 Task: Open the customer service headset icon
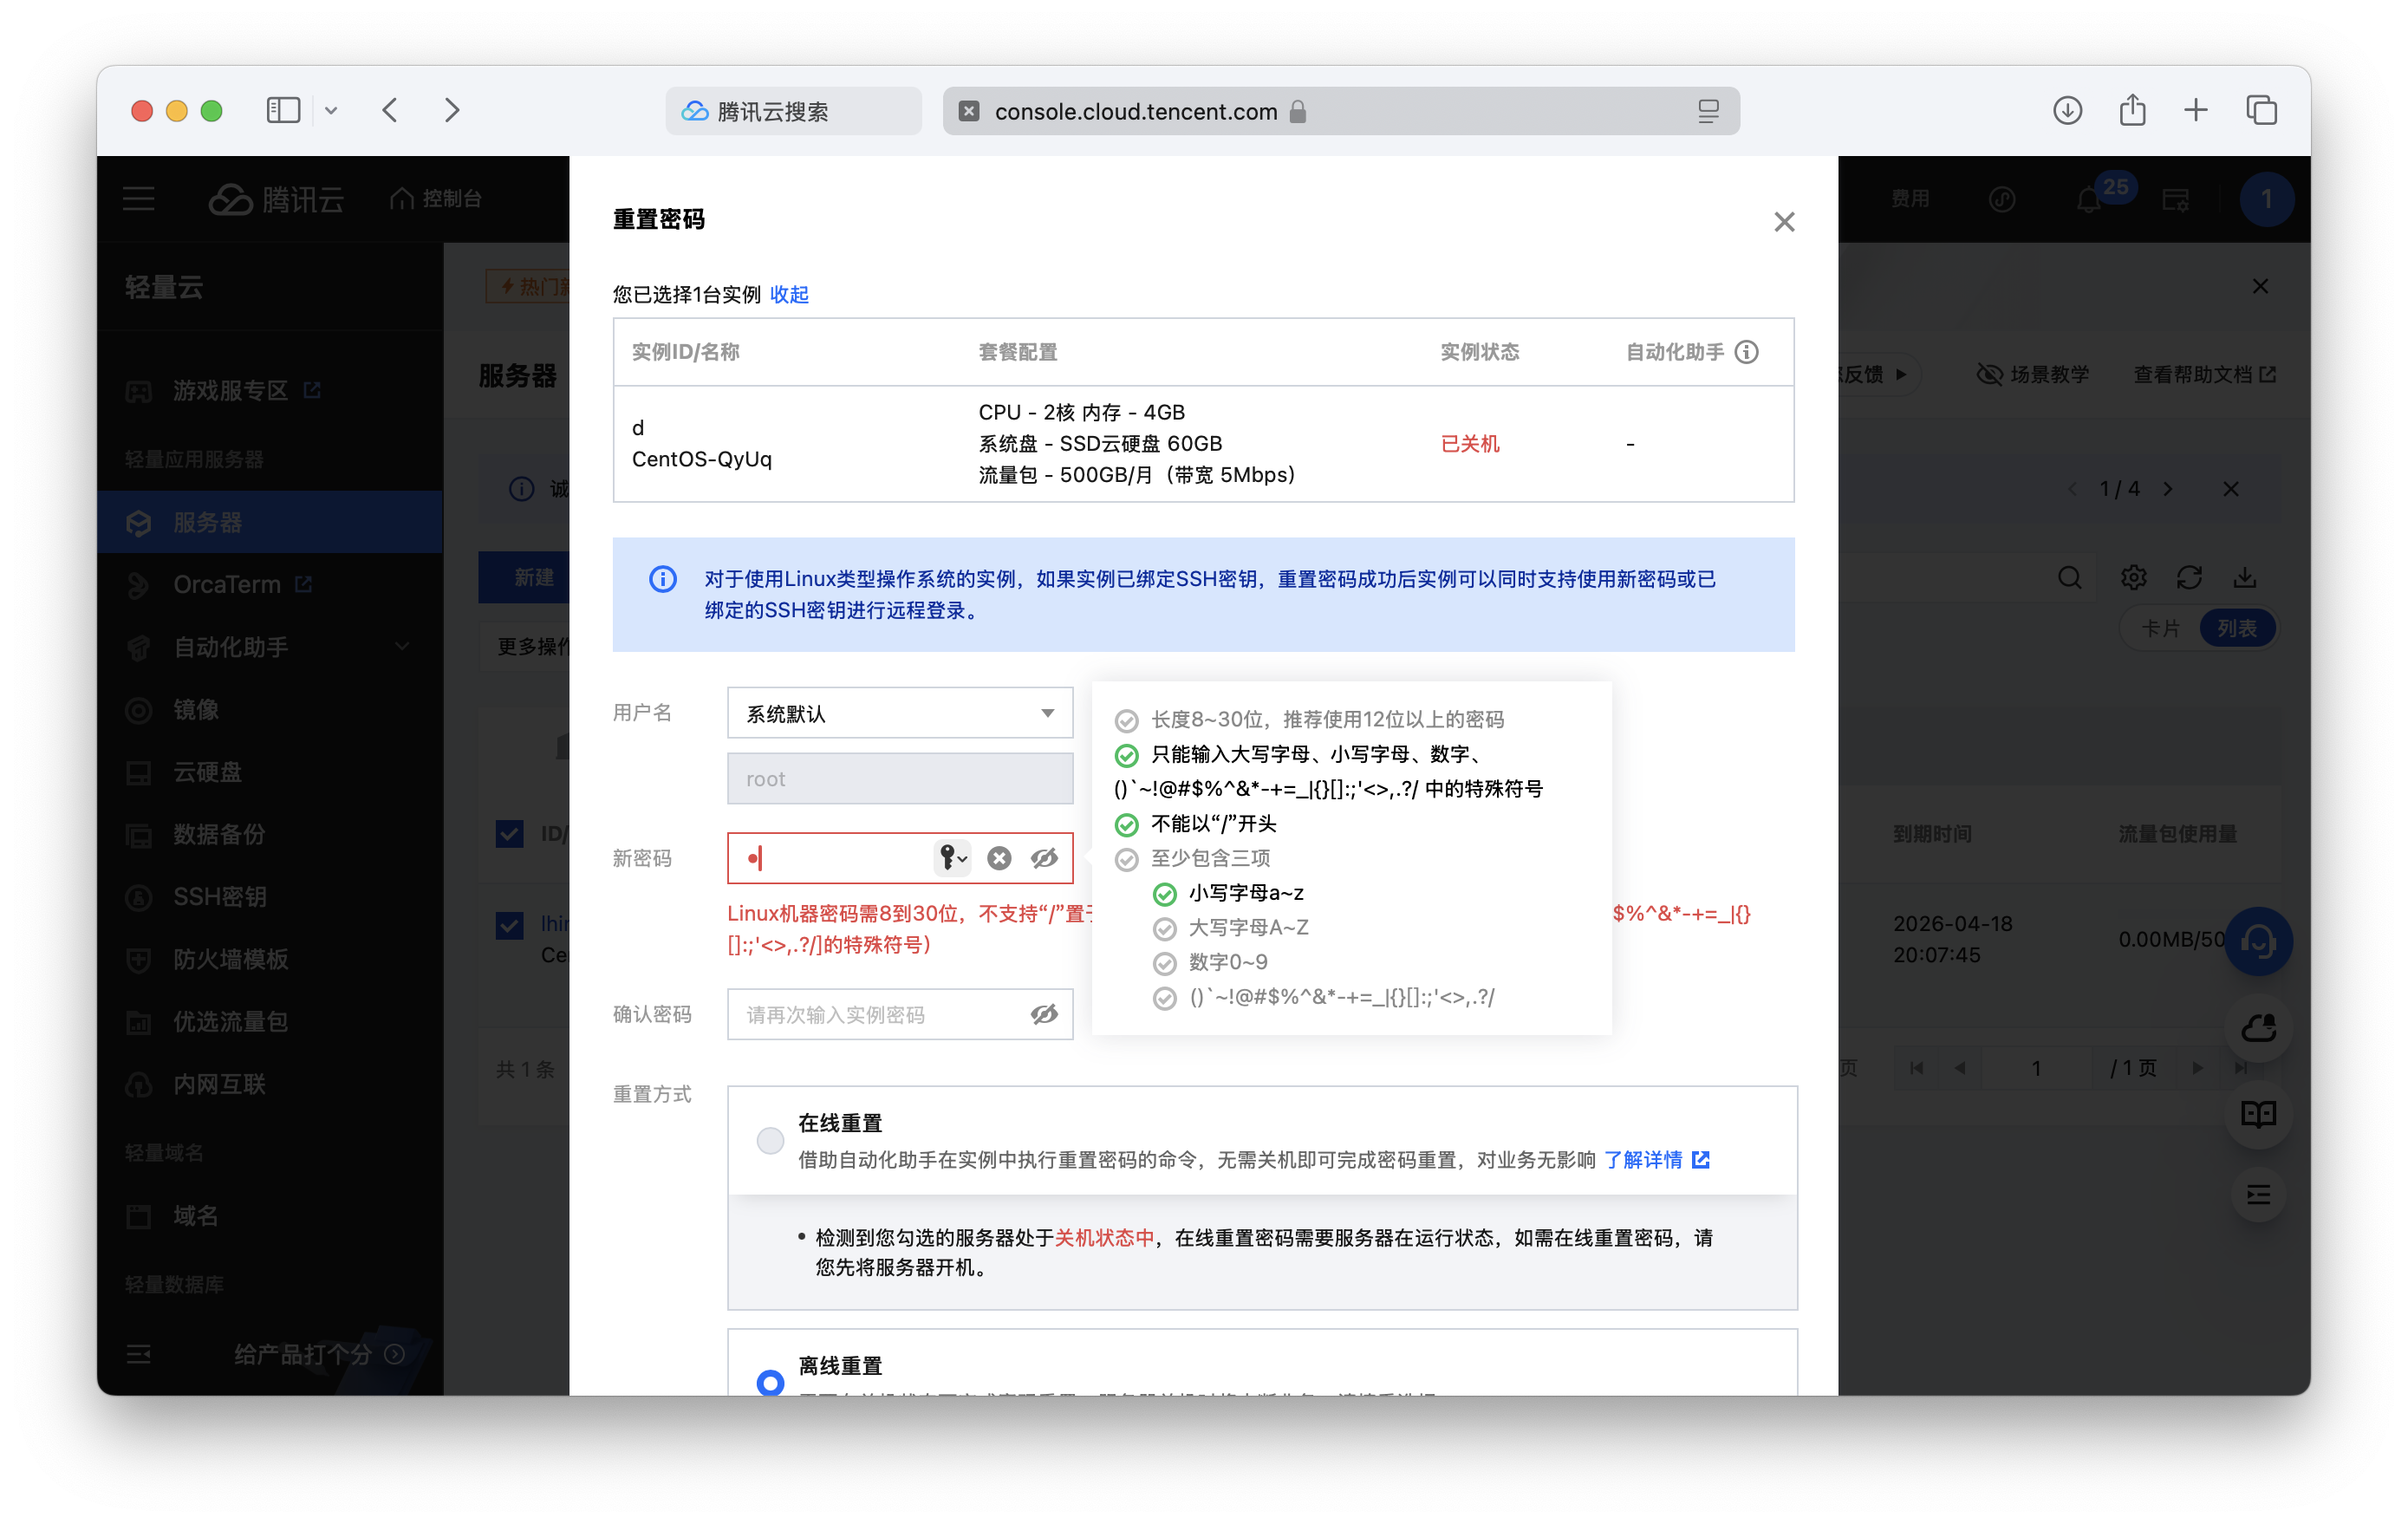coord(2258,941)
